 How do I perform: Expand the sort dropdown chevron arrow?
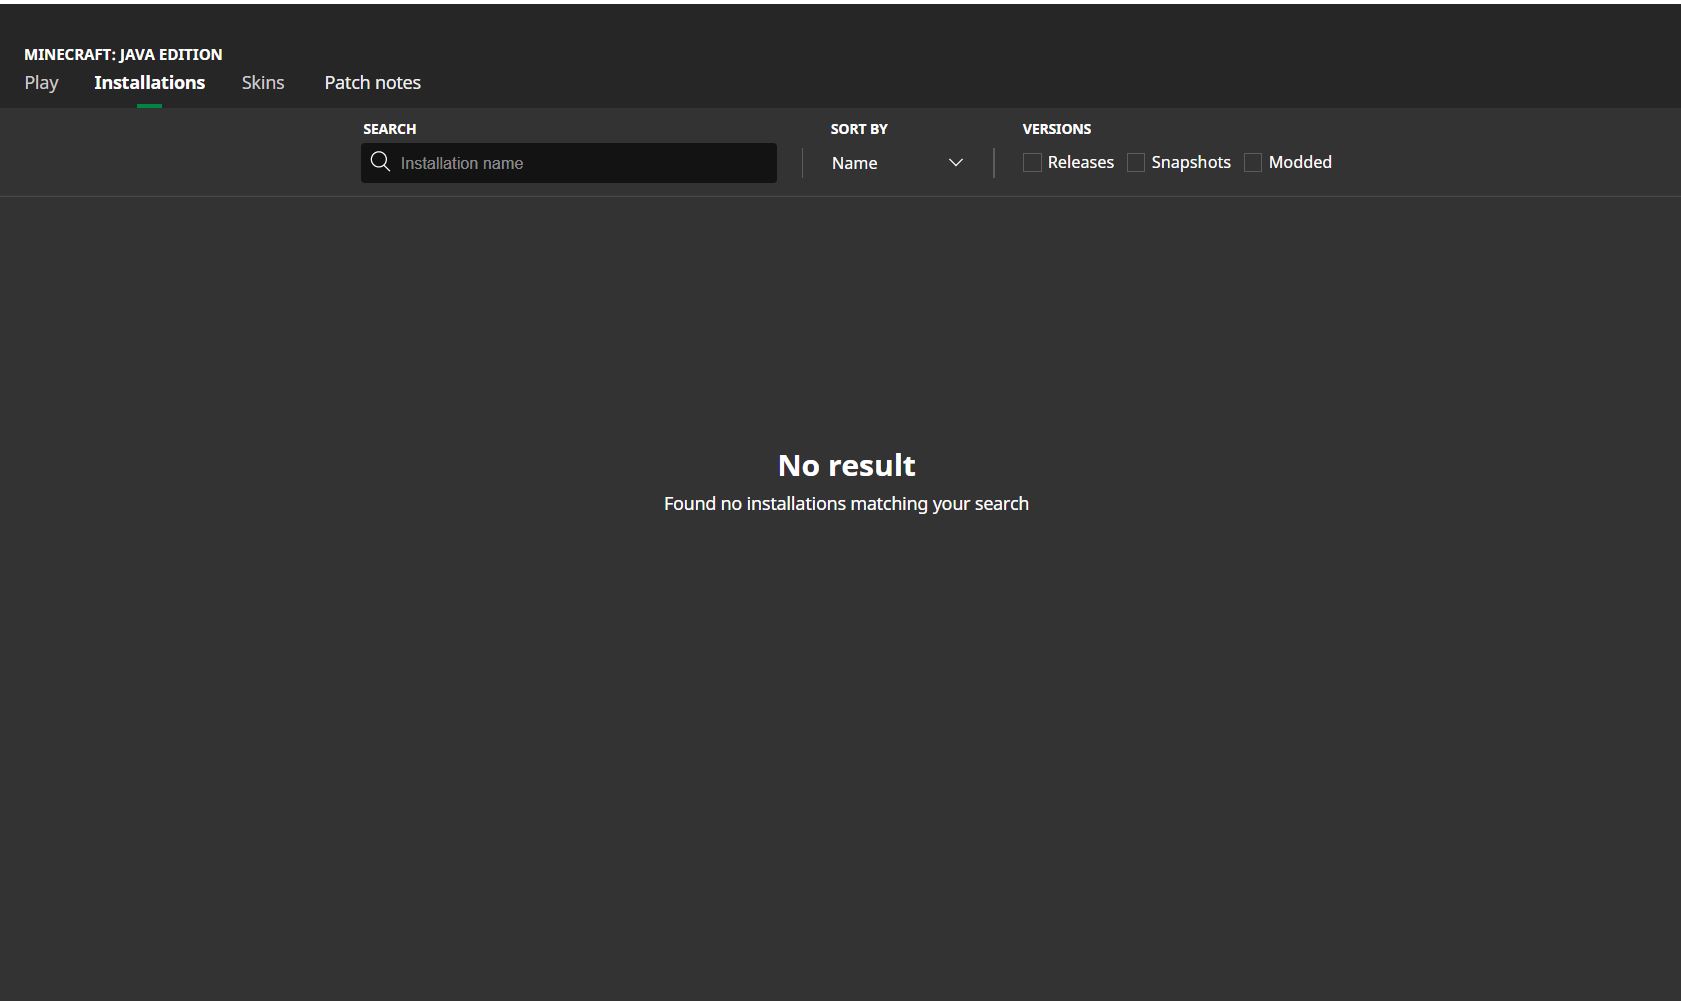[x=956, y=163]
